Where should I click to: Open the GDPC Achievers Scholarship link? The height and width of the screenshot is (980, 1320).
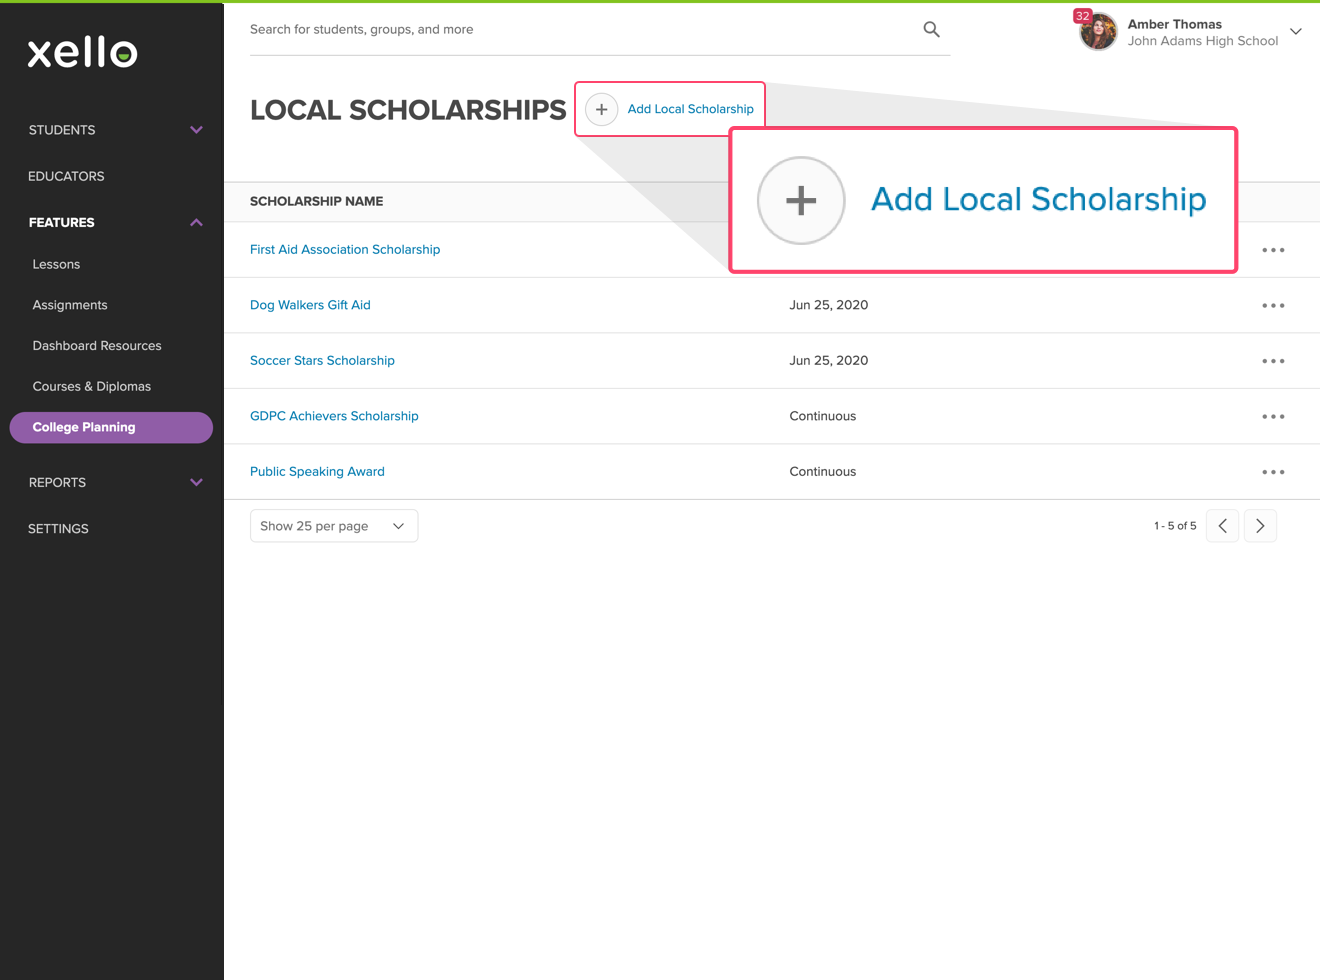pos(334,416)
